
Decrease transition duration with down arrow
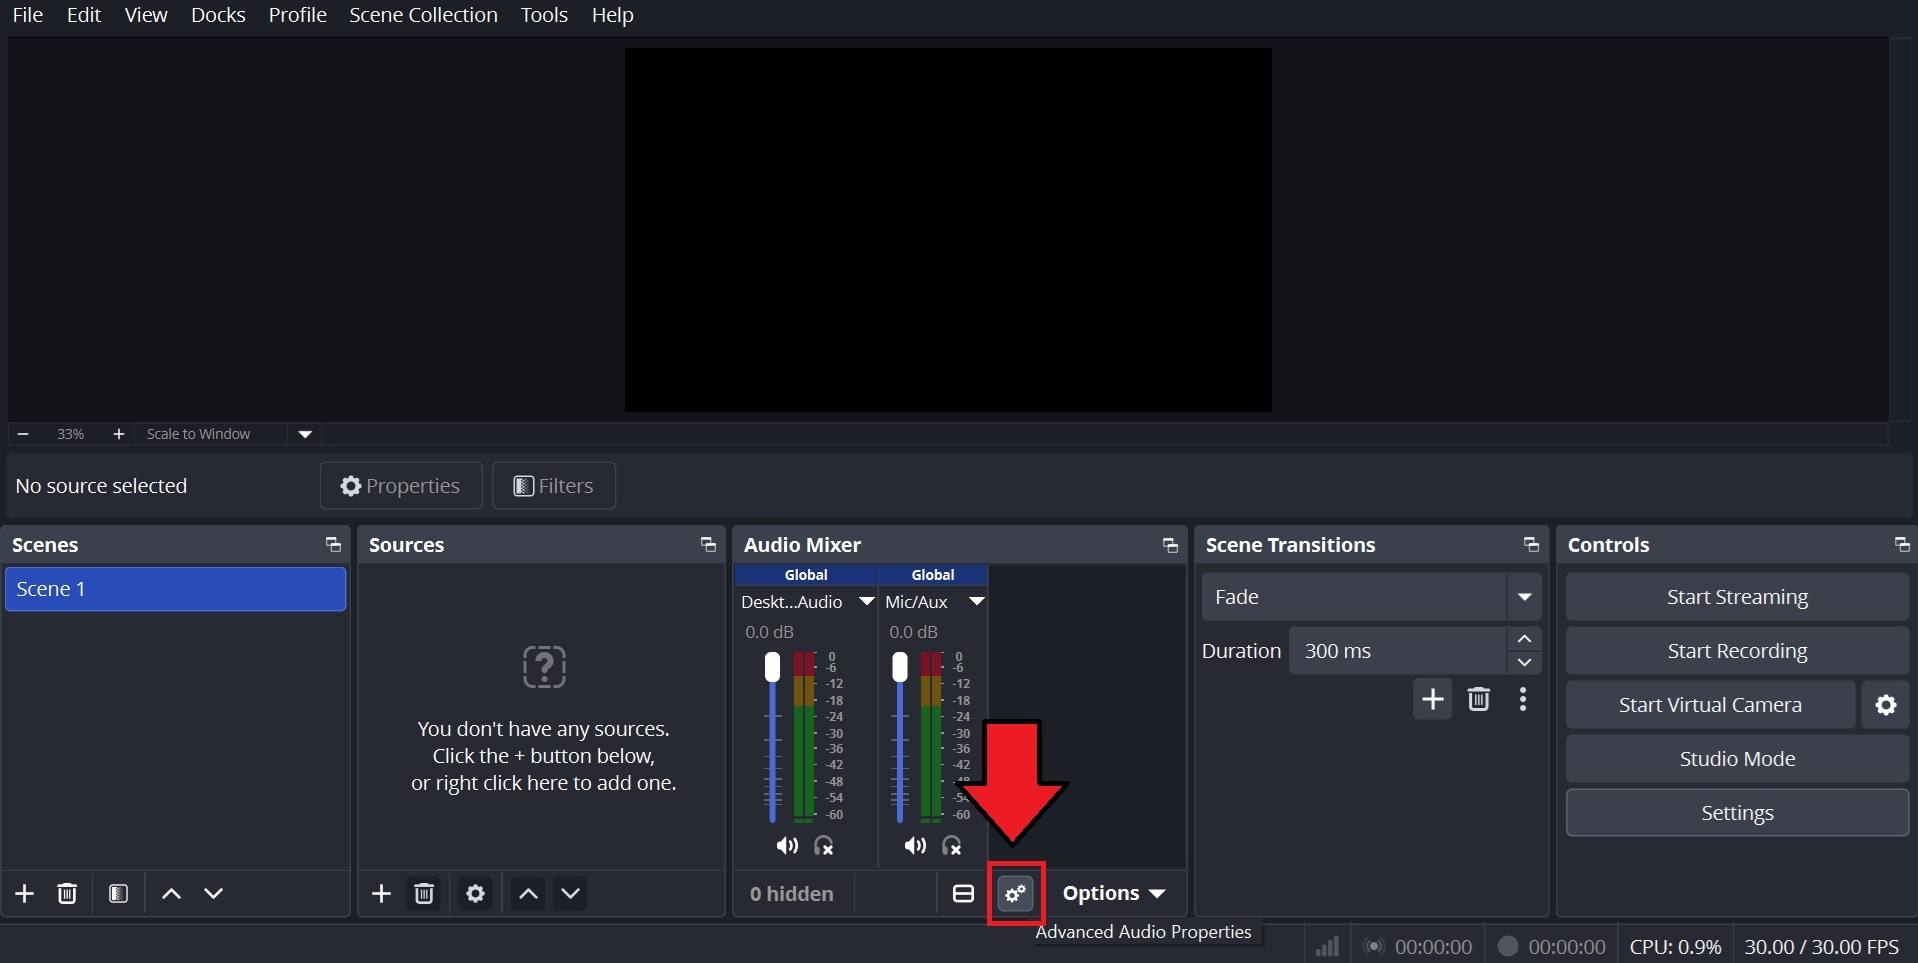pos(1524,662)
